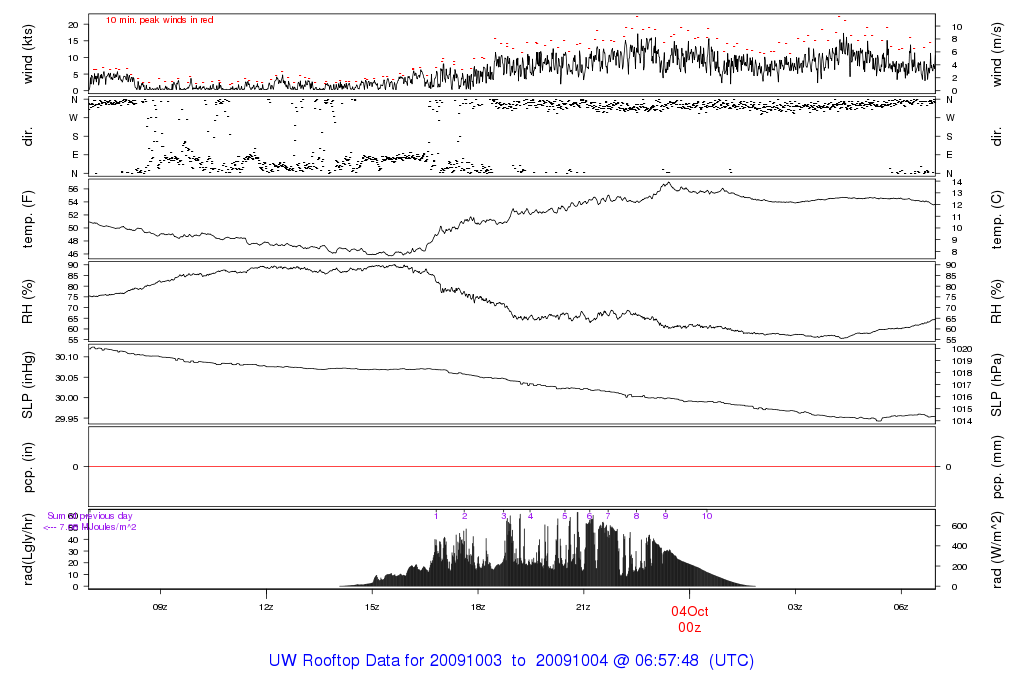This screenshot has width=1024, height=700.
Task: Click the '09z' time axis label
Action: [x=160, y=607]
